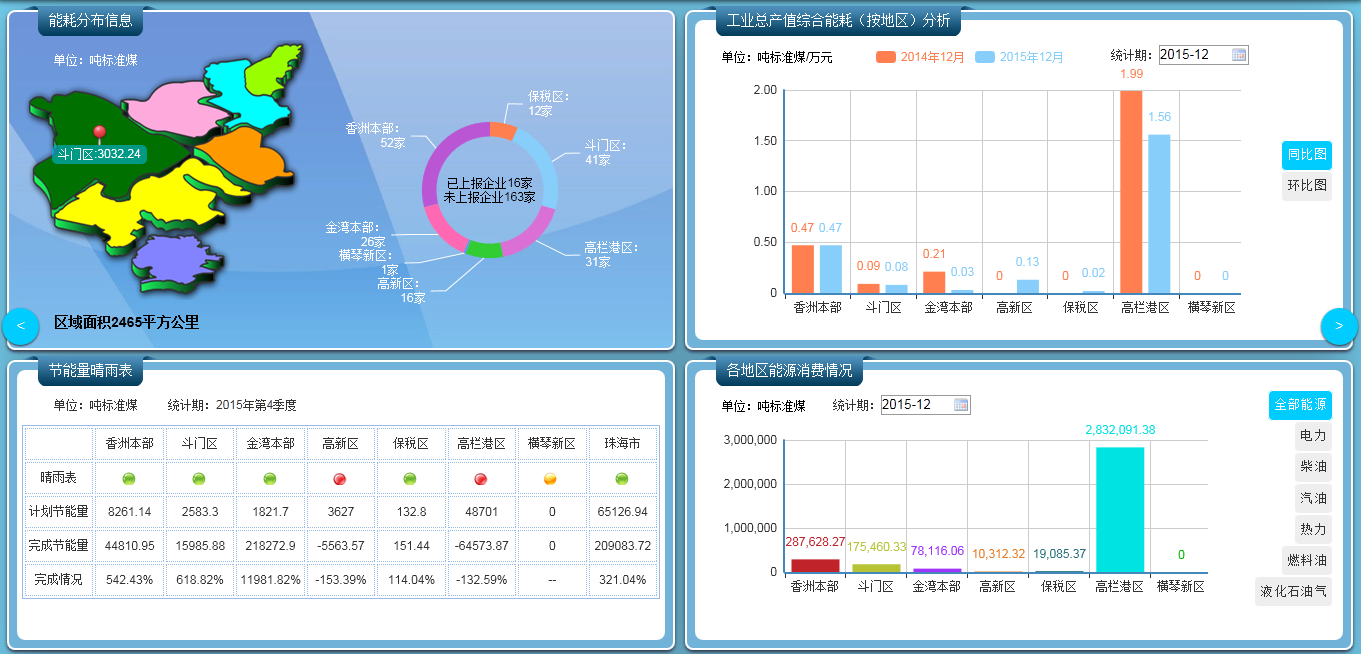Select the 全部能源 filter
Viewport: 1361px width, 654px height.
pyautogui.click(x=1300, y=405)
